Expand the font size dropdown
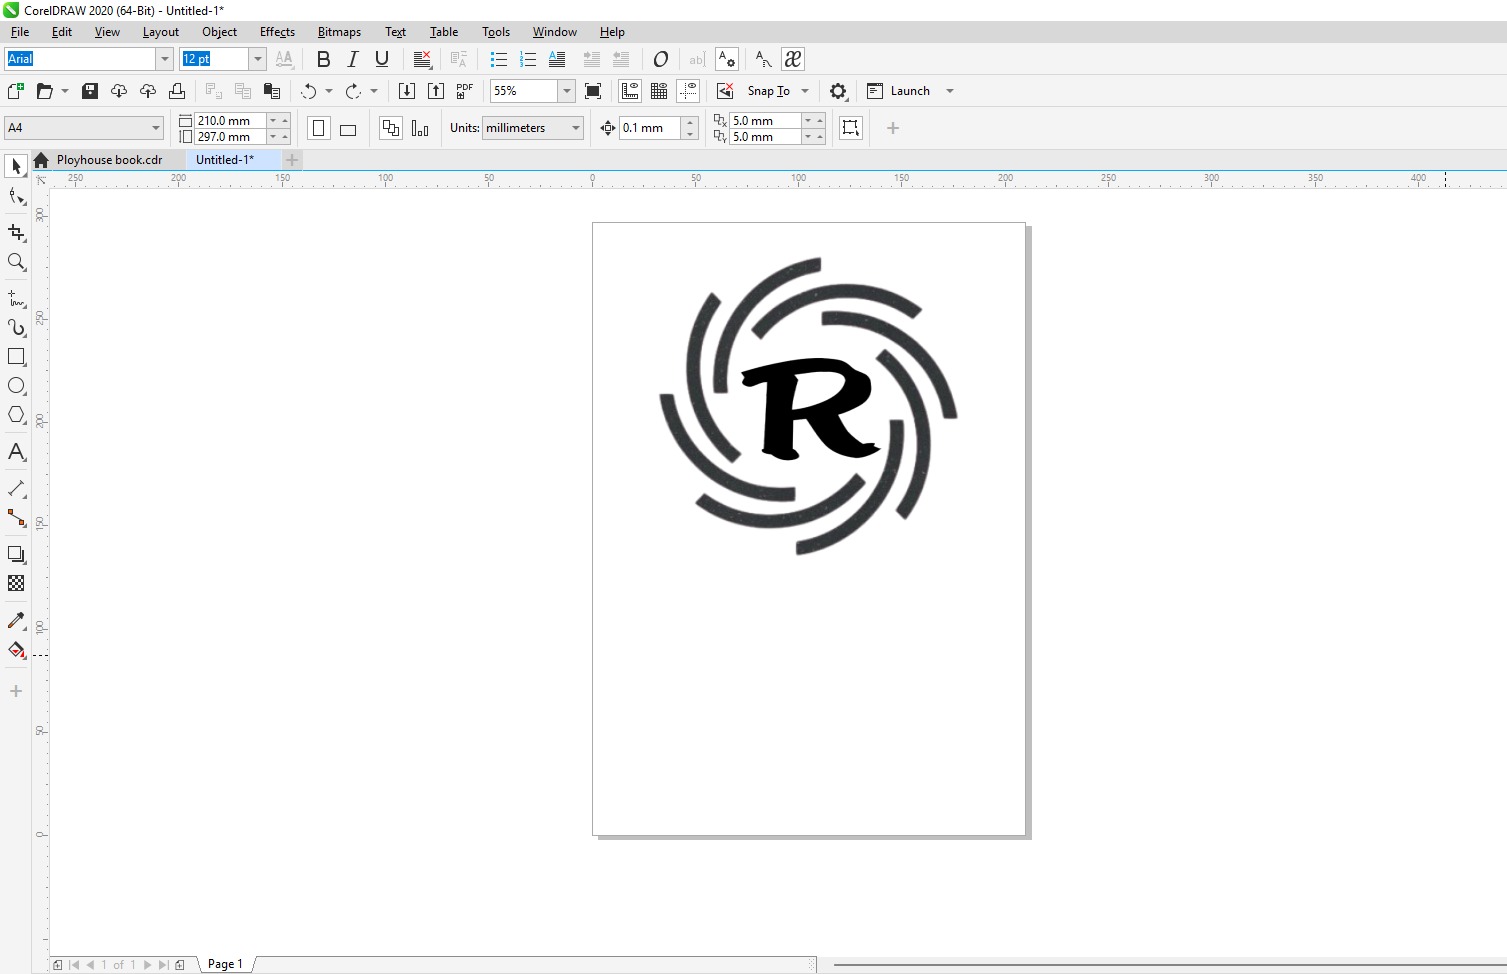The width and height of the screenshot is (1507, 974). [258, 59]
